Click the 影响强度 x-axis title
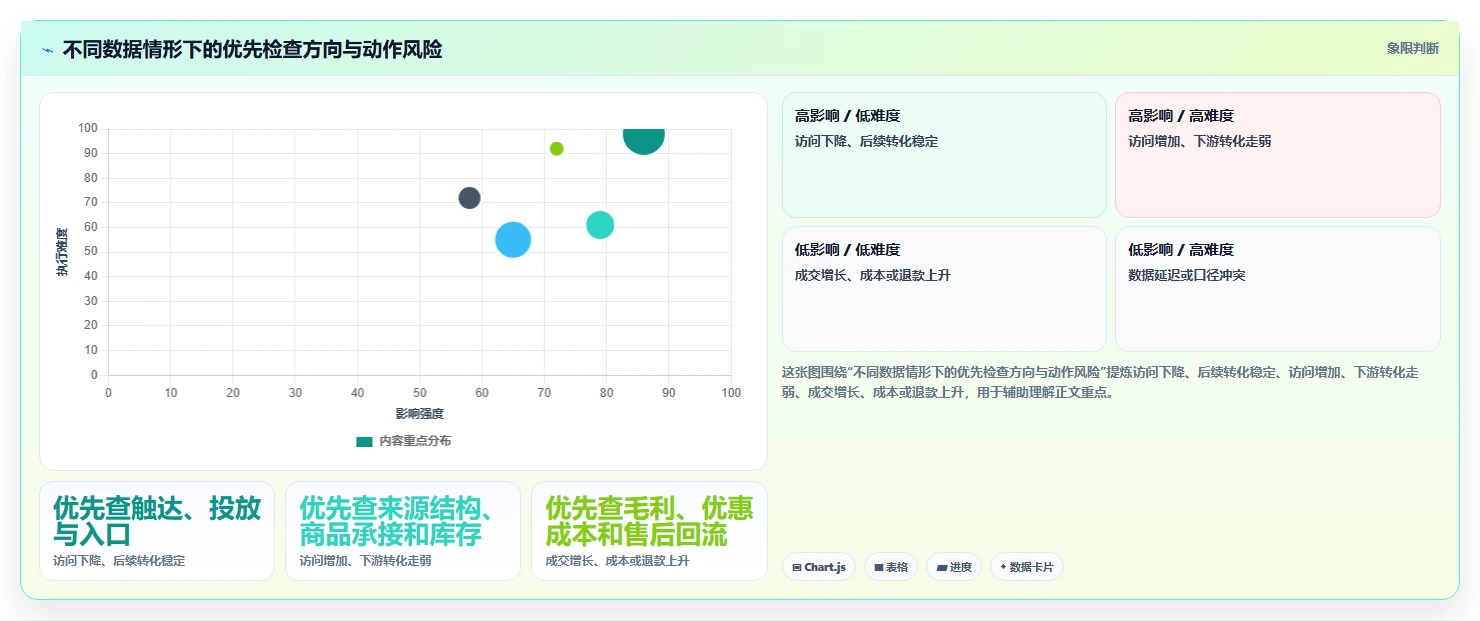 419,413
